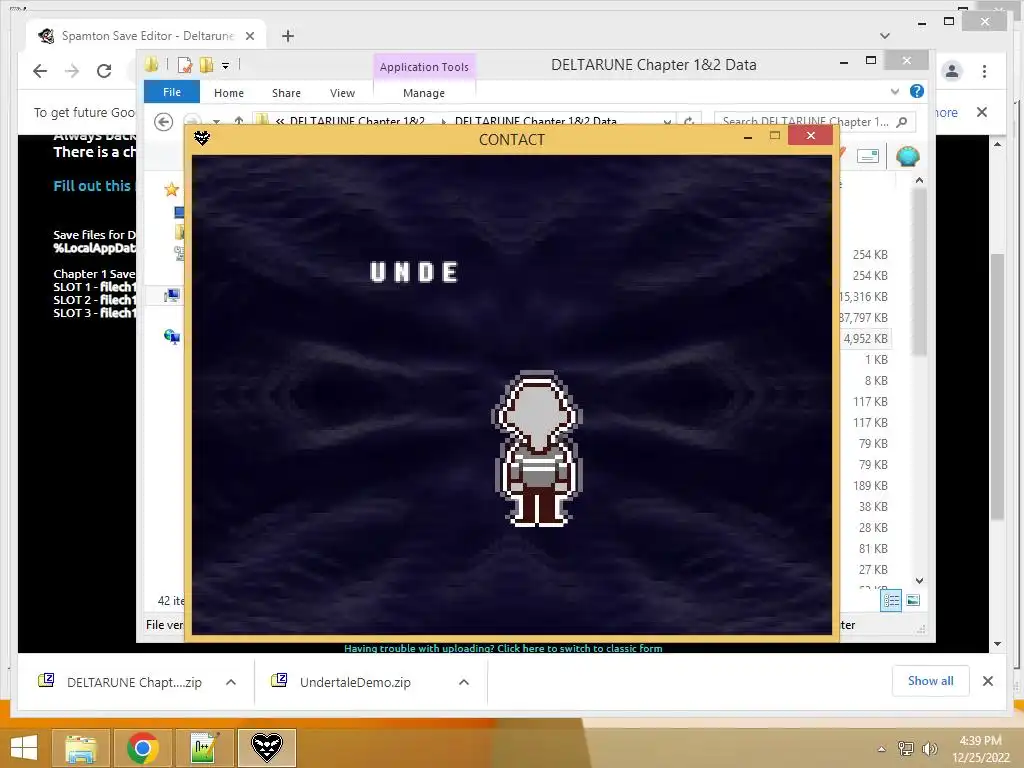Click the classic form upload link
Screen dimensions: 1024x768
tap(503, 648)
